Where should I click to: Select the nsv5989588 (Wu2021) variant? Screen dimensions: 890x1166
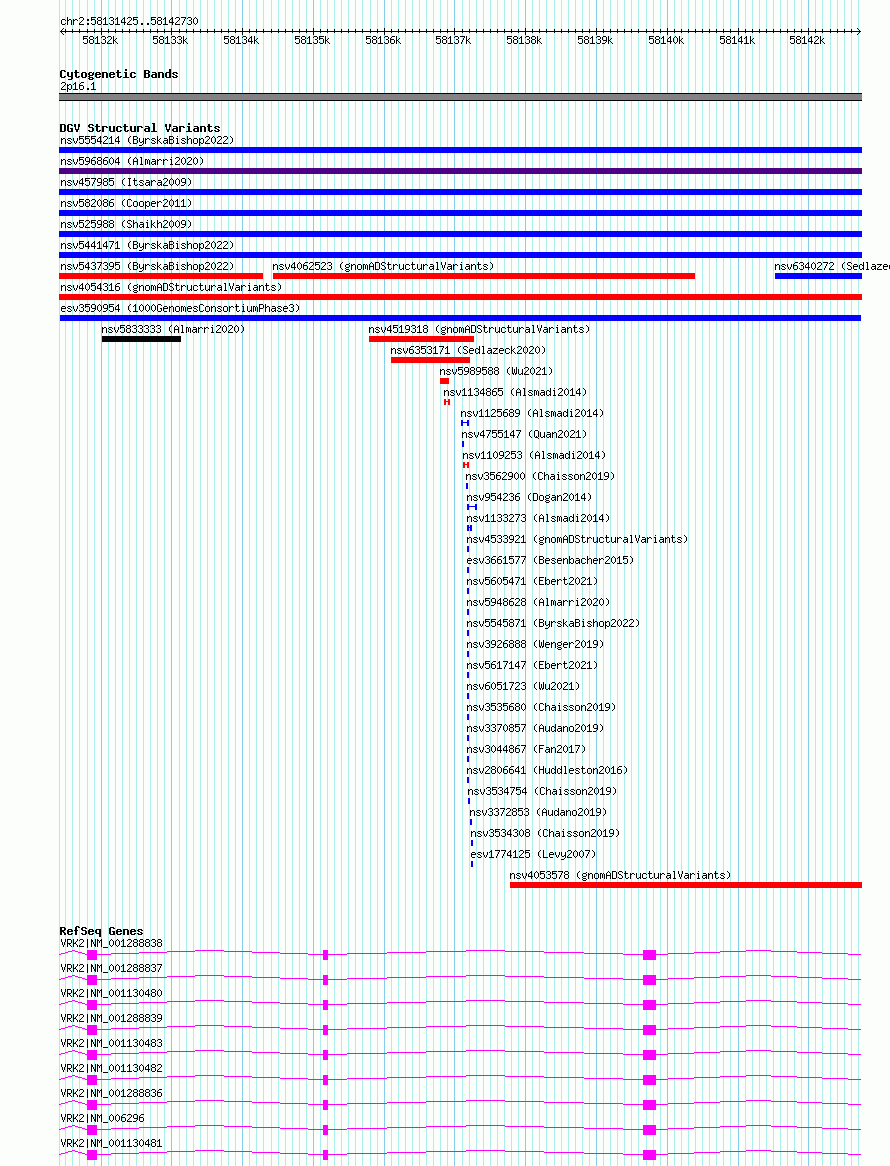click(x=496, y=371)
